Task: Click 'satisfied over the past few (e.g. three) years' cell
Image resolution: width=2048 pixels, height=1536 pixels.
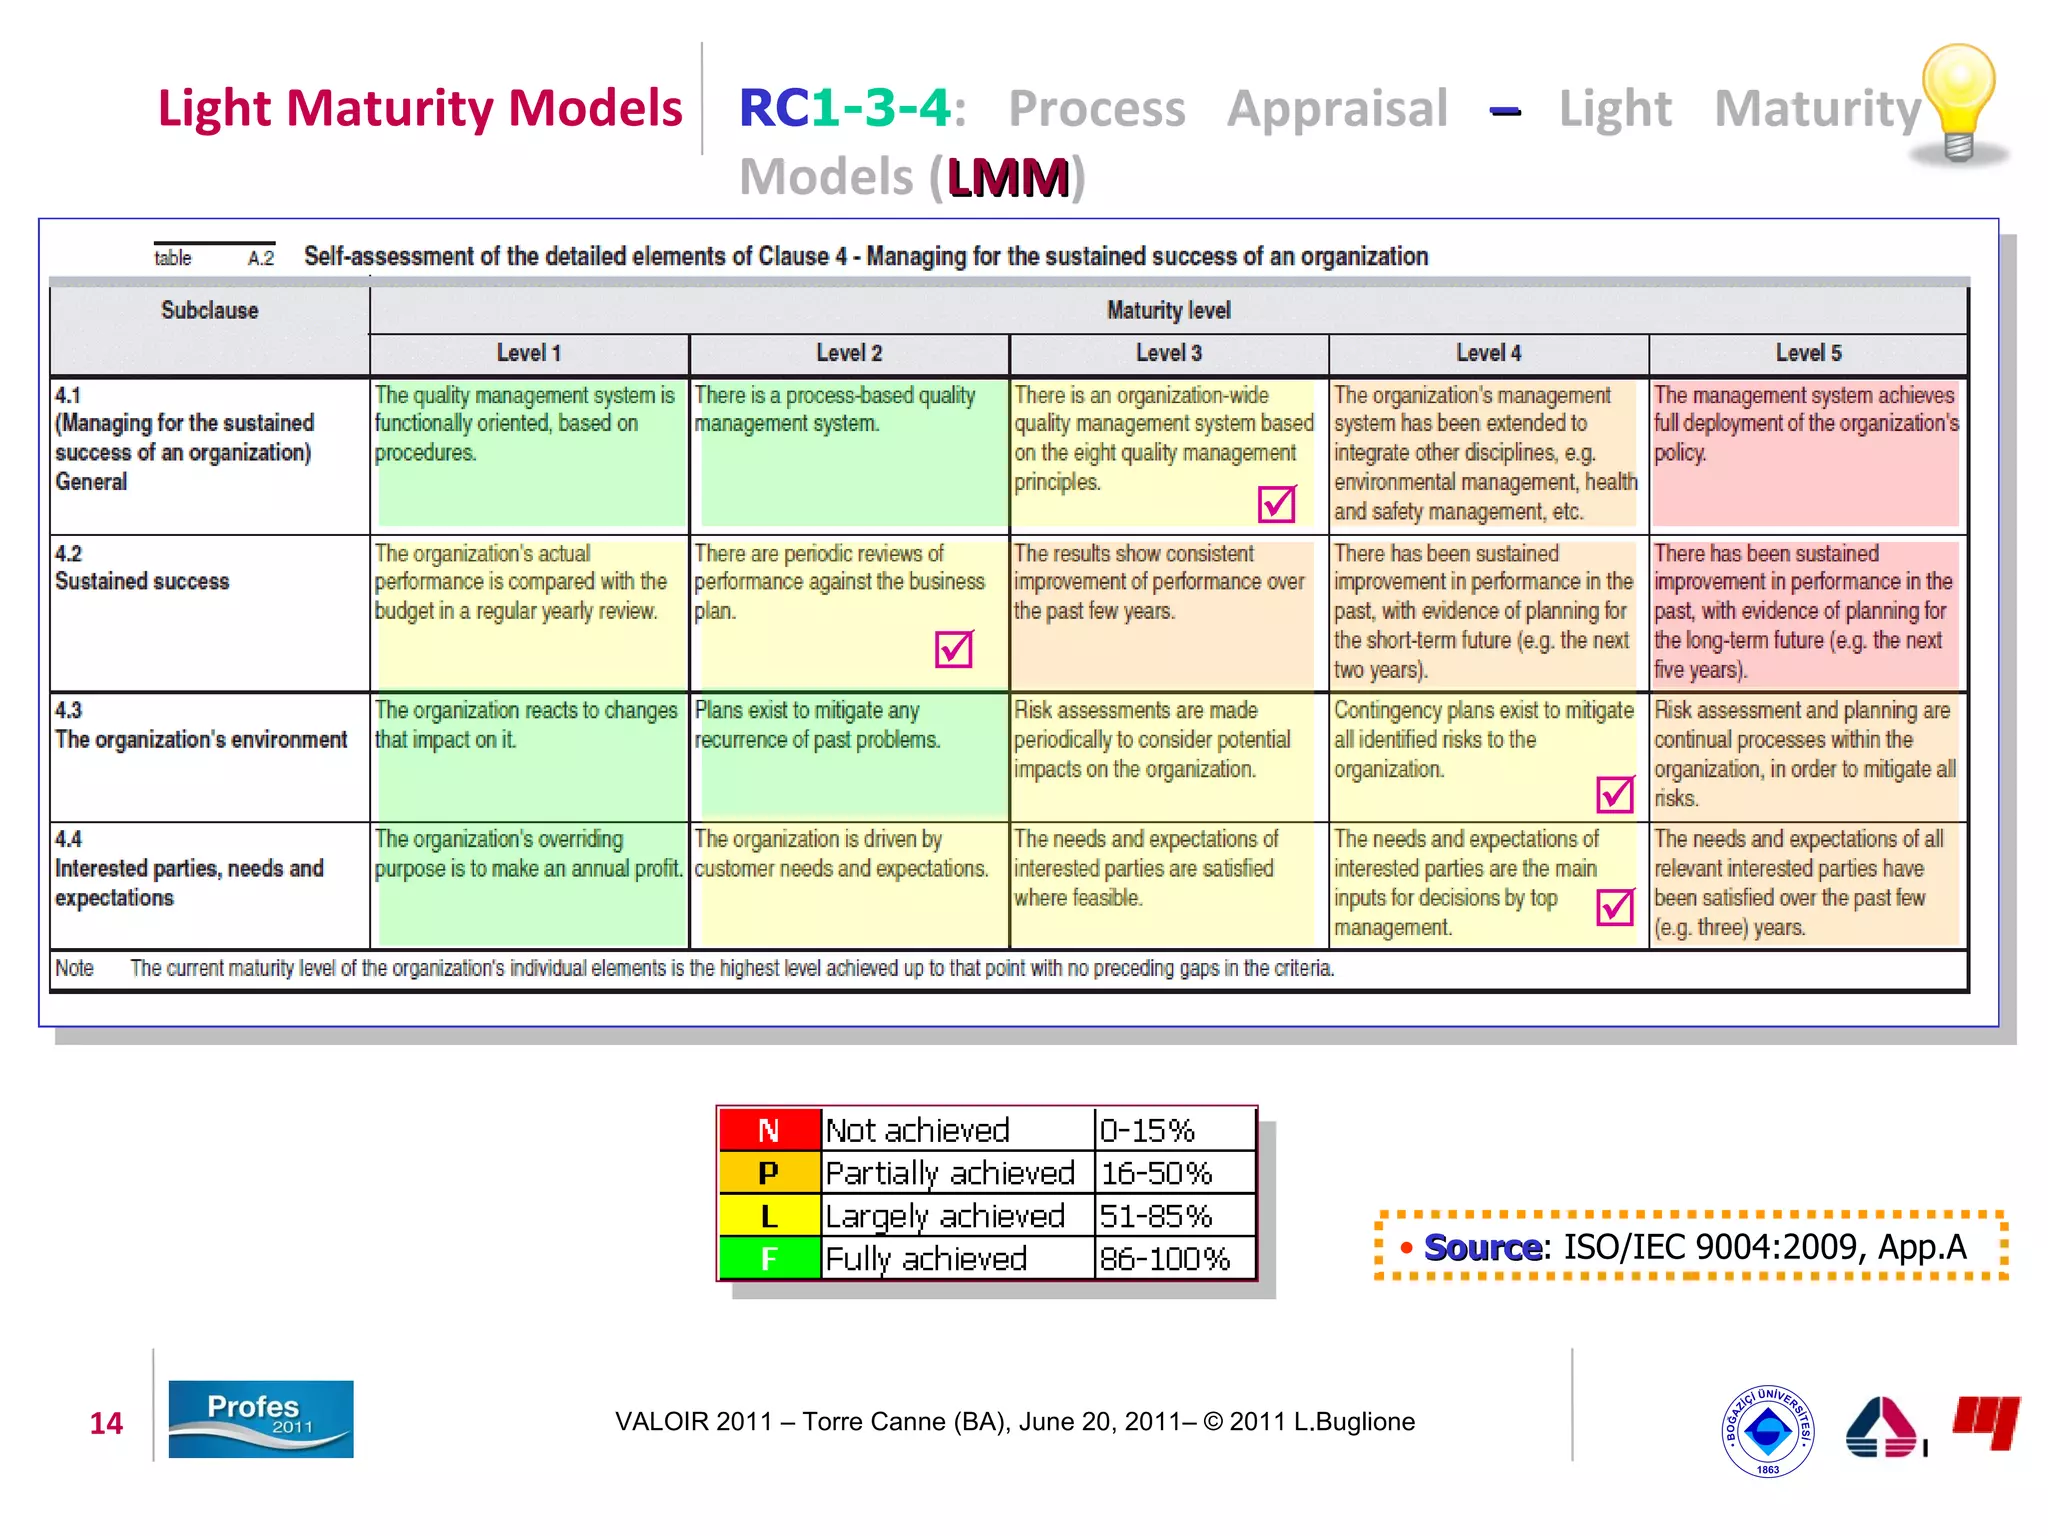Action: (x=1808, y=885)
